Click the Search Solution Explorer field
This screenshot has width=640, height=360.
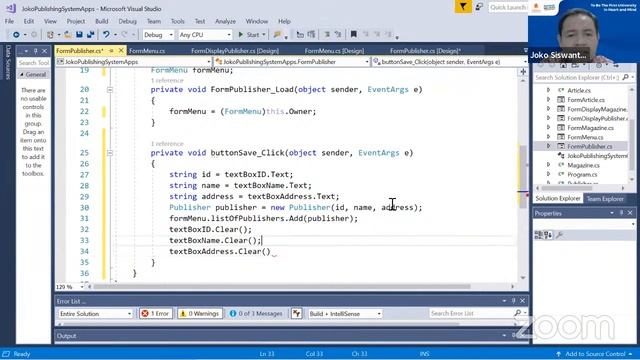[577, 77]
